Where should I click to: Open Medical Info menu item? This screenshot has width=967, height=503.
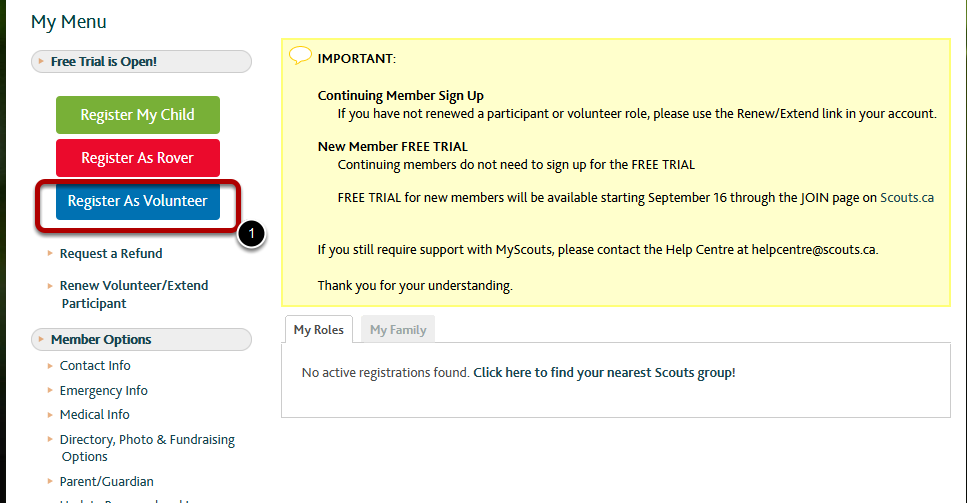[94, 415]
